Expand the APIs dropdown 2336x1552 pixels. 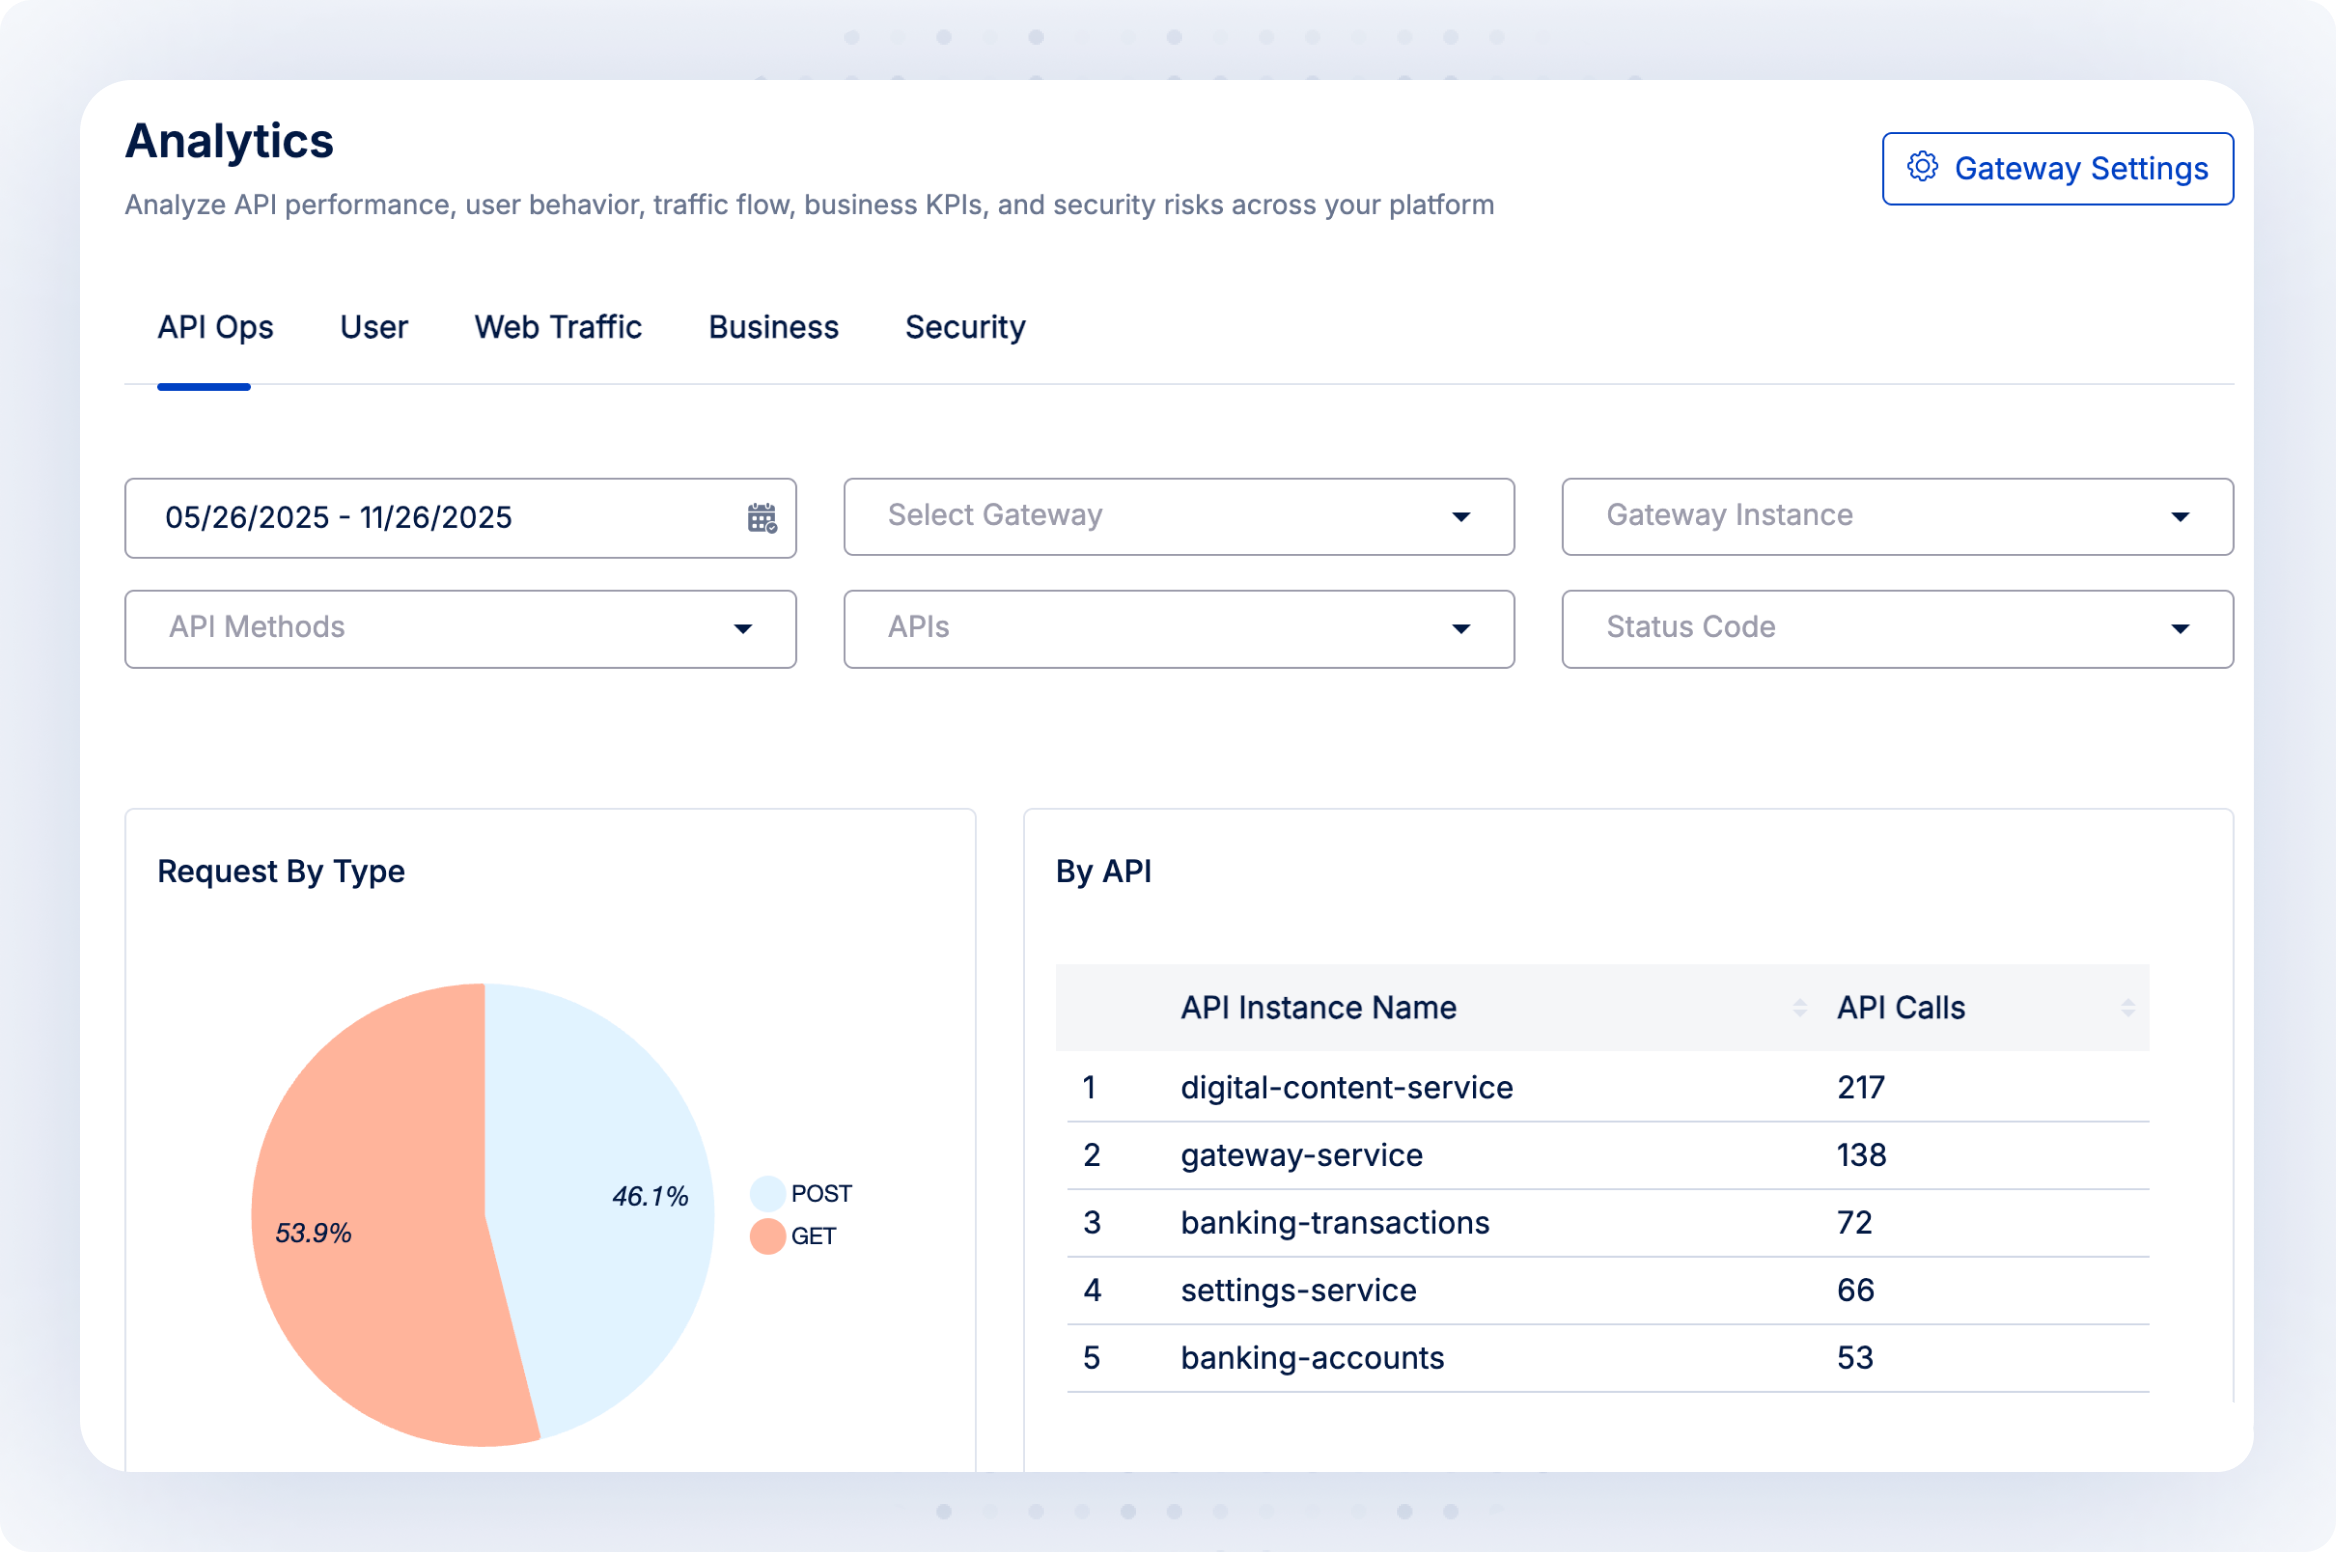click(1178, 628)
